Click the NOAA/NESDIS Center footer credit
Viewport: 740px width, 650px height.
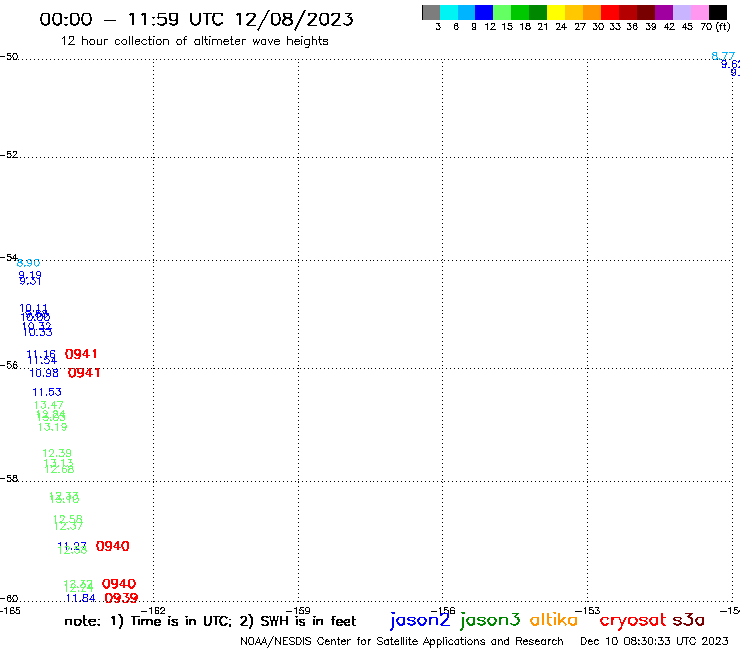(402, 641)
